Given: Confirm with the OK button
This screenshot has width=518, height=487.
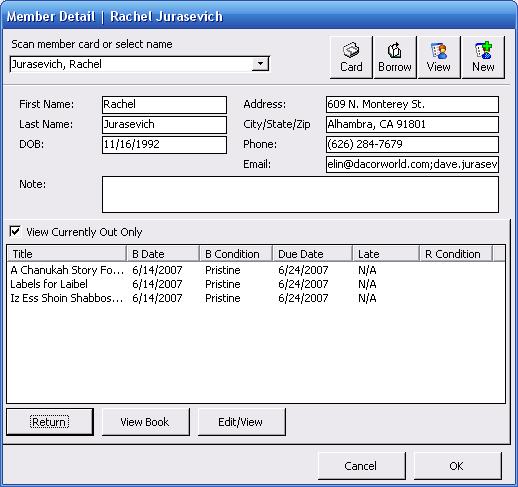Looking at the screenshot, I should (457, 466).
